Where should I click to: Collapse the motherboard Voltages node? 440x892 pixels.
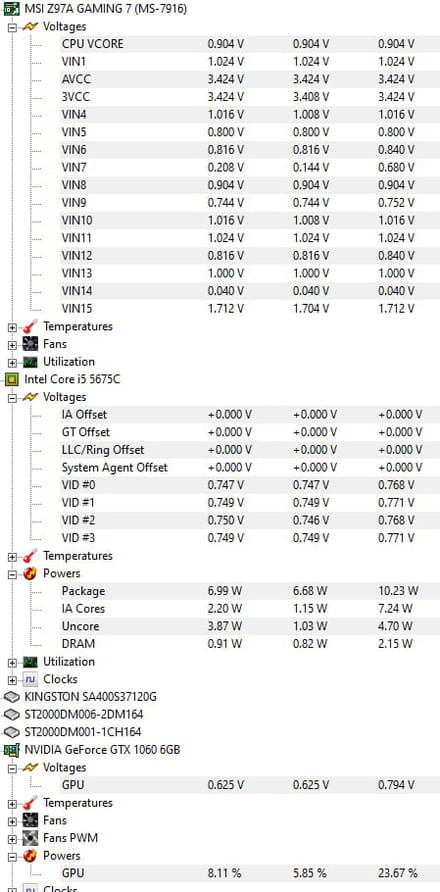tap(13, 27)
